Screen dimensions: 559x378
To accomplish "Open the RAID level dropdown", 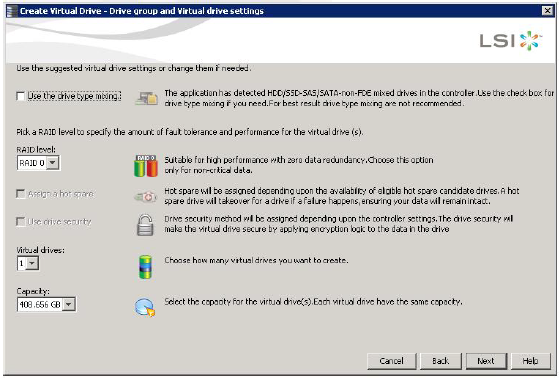I will click(x=53, y=163).
